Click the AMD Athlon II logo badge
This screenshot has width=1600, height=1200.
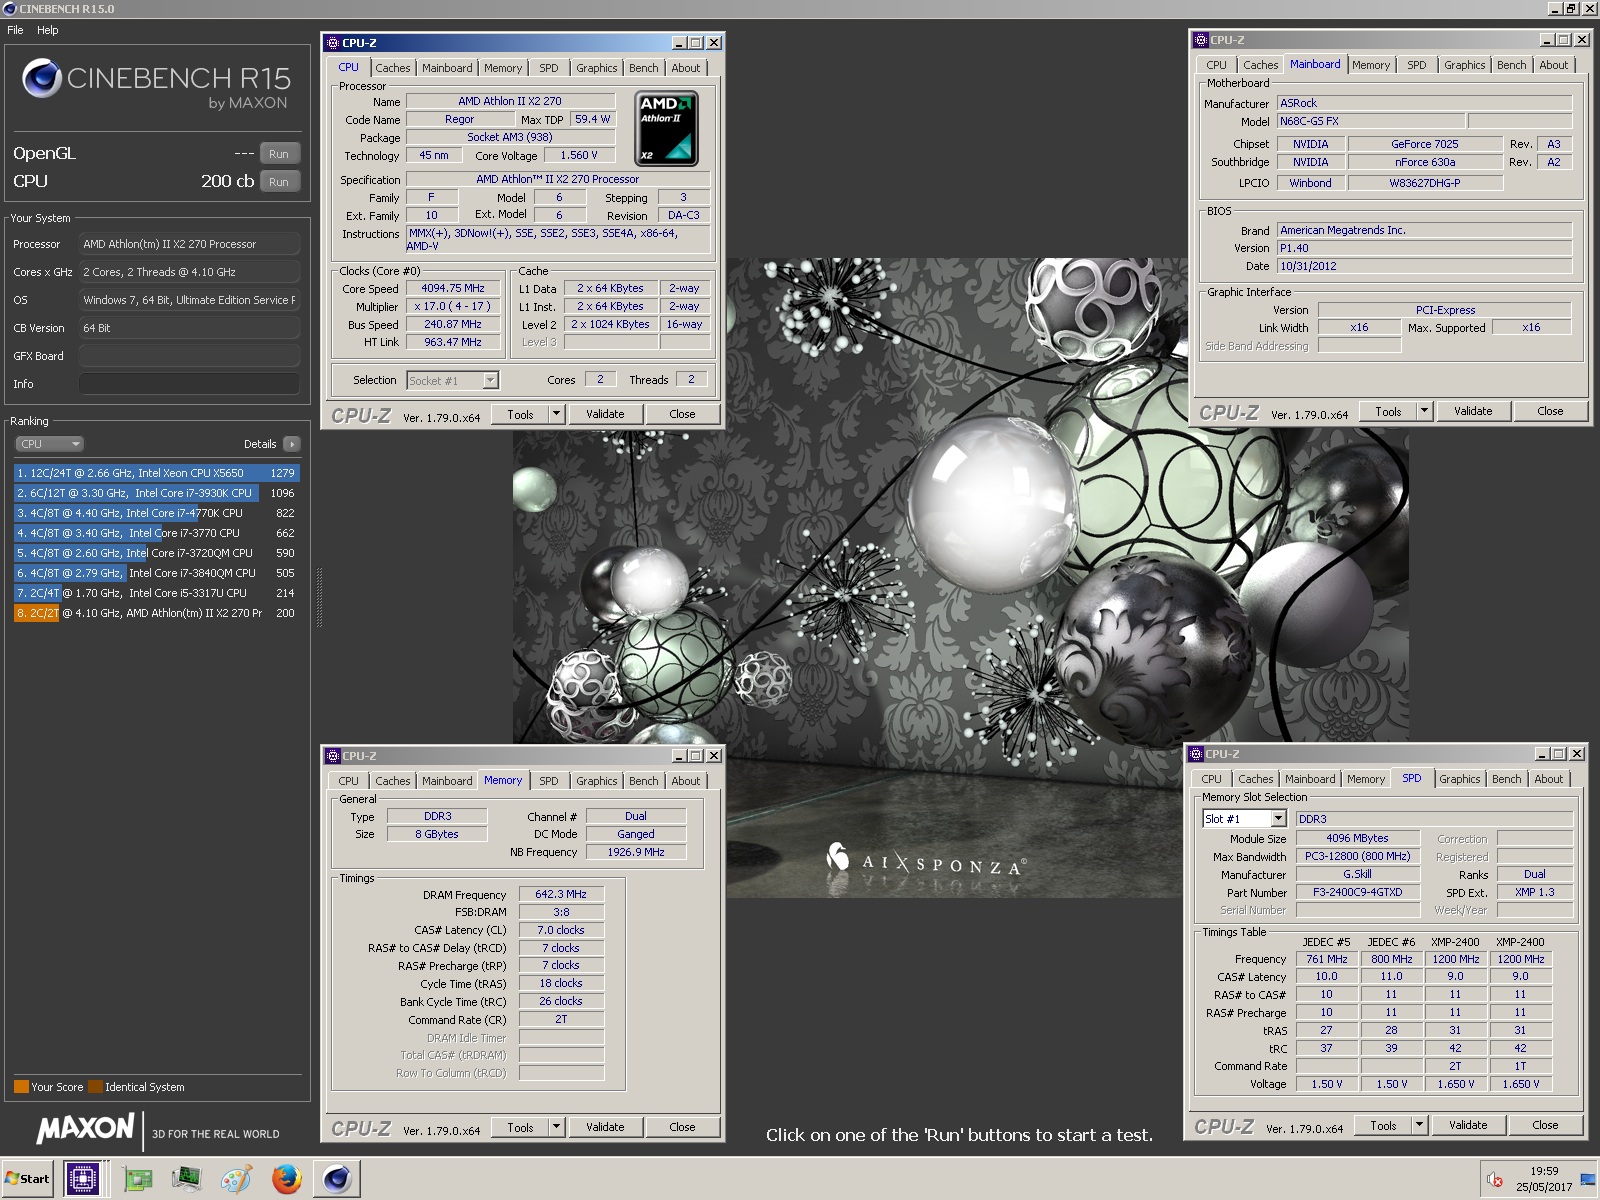coord(667,129)
